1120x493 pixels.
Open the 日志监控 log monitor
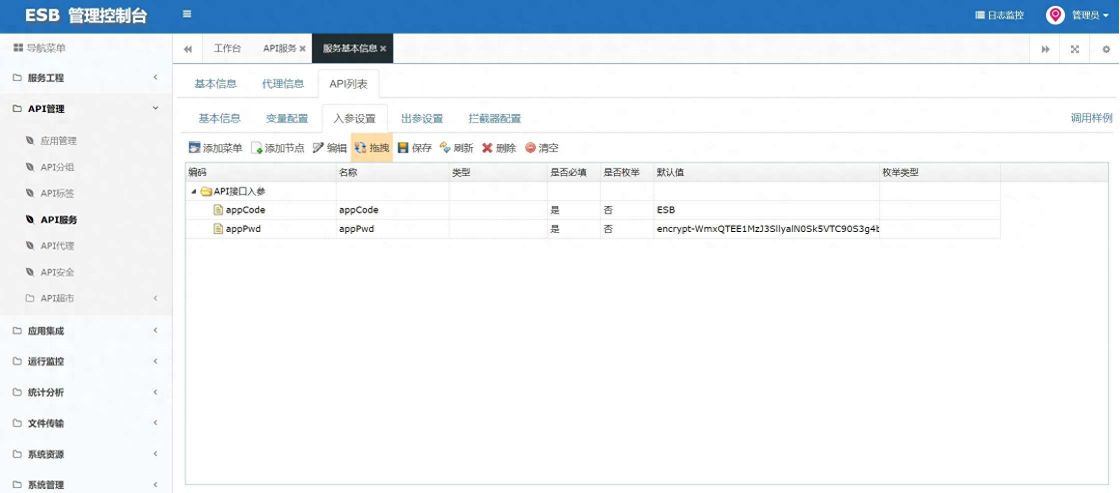click(x=999, y=15)
